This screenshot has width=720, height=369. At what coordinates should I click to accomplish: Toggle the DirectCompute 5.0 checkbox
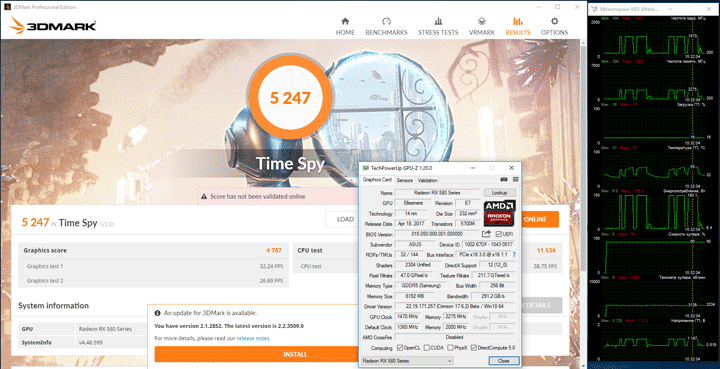coord(474,348)
